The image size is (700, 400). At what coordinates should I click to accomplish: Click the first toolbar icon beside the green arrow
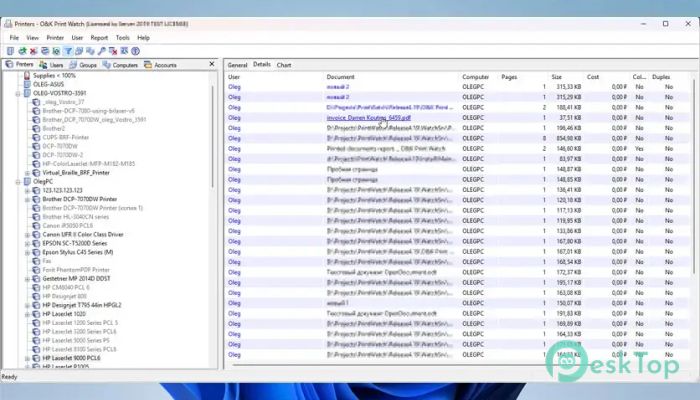[10, 51]
